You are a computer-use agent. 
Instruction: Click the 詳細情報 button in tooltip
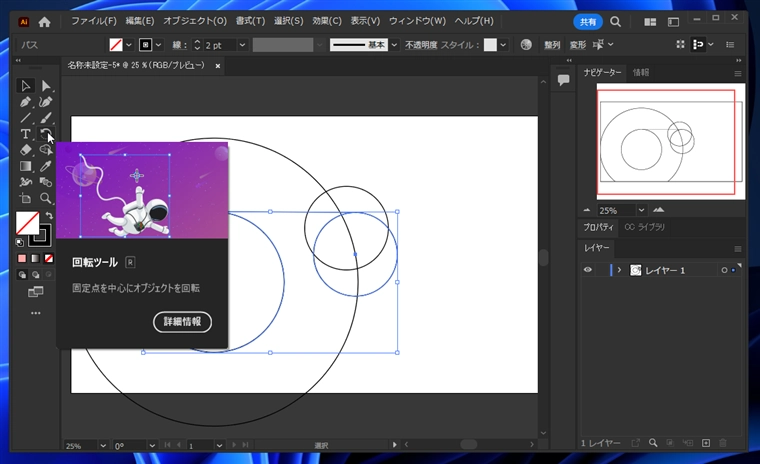[x=182, y=322]
